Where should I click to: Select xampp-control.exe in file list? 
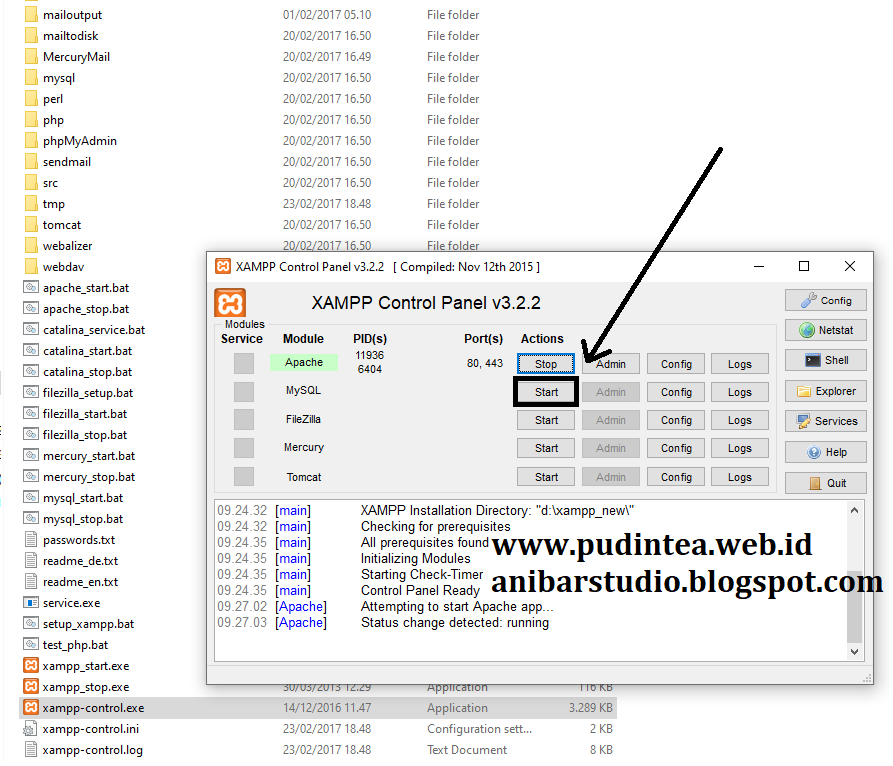point(93,708)
